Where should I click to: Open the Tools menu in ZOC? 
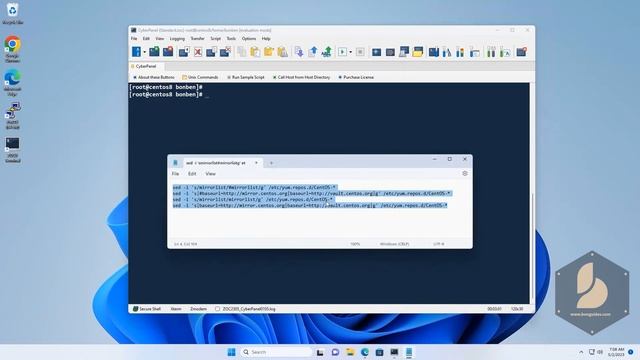(231, 38)
